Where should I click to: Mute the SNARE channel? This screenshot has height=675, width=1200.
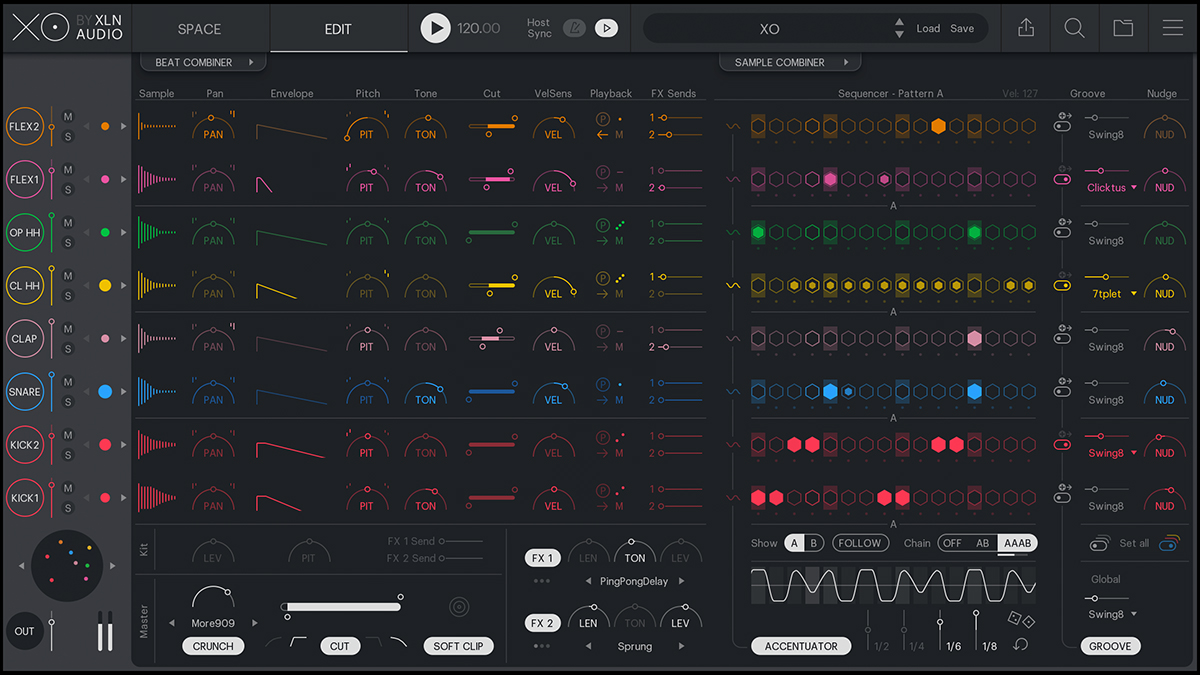68,382
